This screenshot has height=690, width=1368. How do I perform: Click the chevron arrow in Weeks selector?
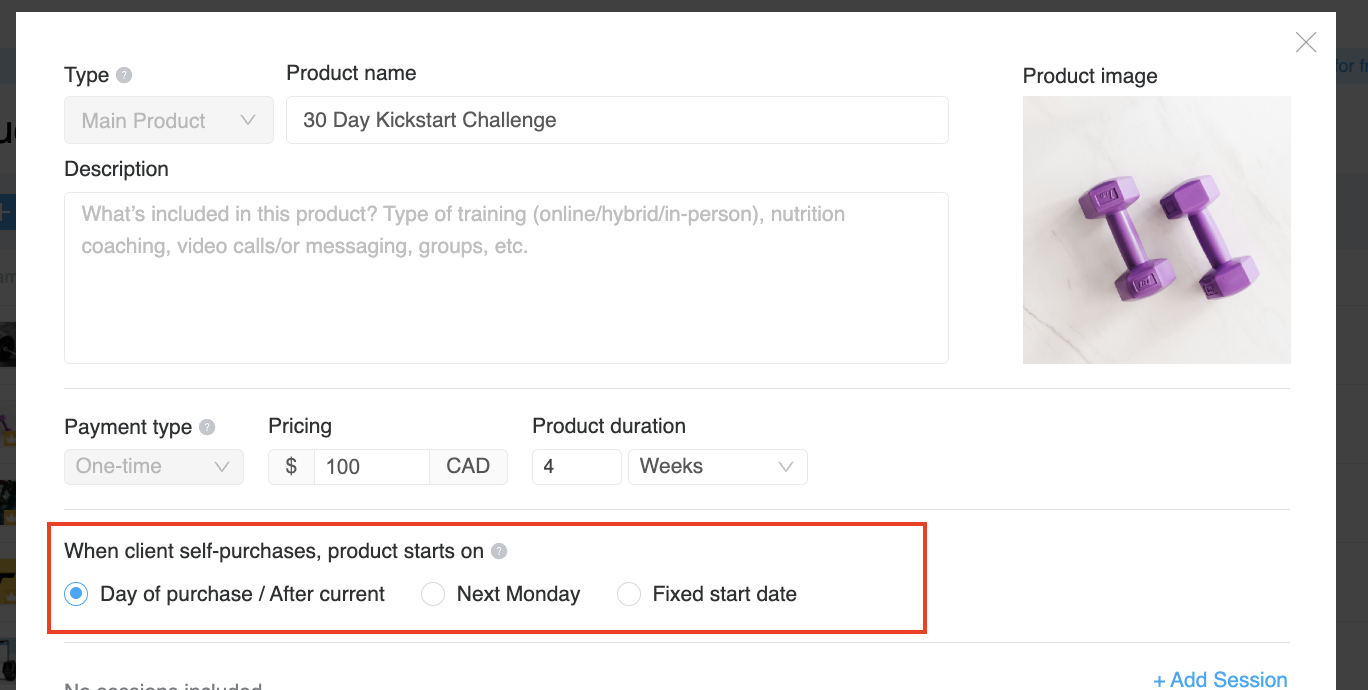pos(786,467)
